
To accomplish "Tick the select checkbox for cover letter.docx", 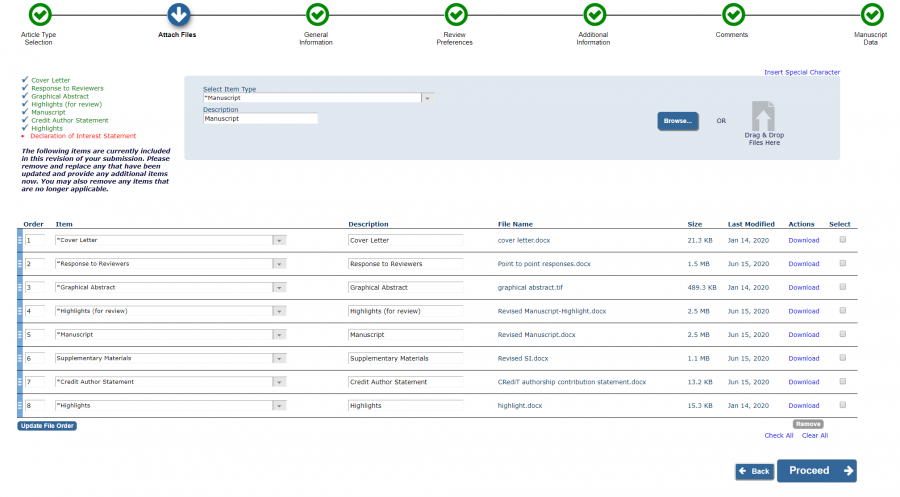I will coord(843,240).
